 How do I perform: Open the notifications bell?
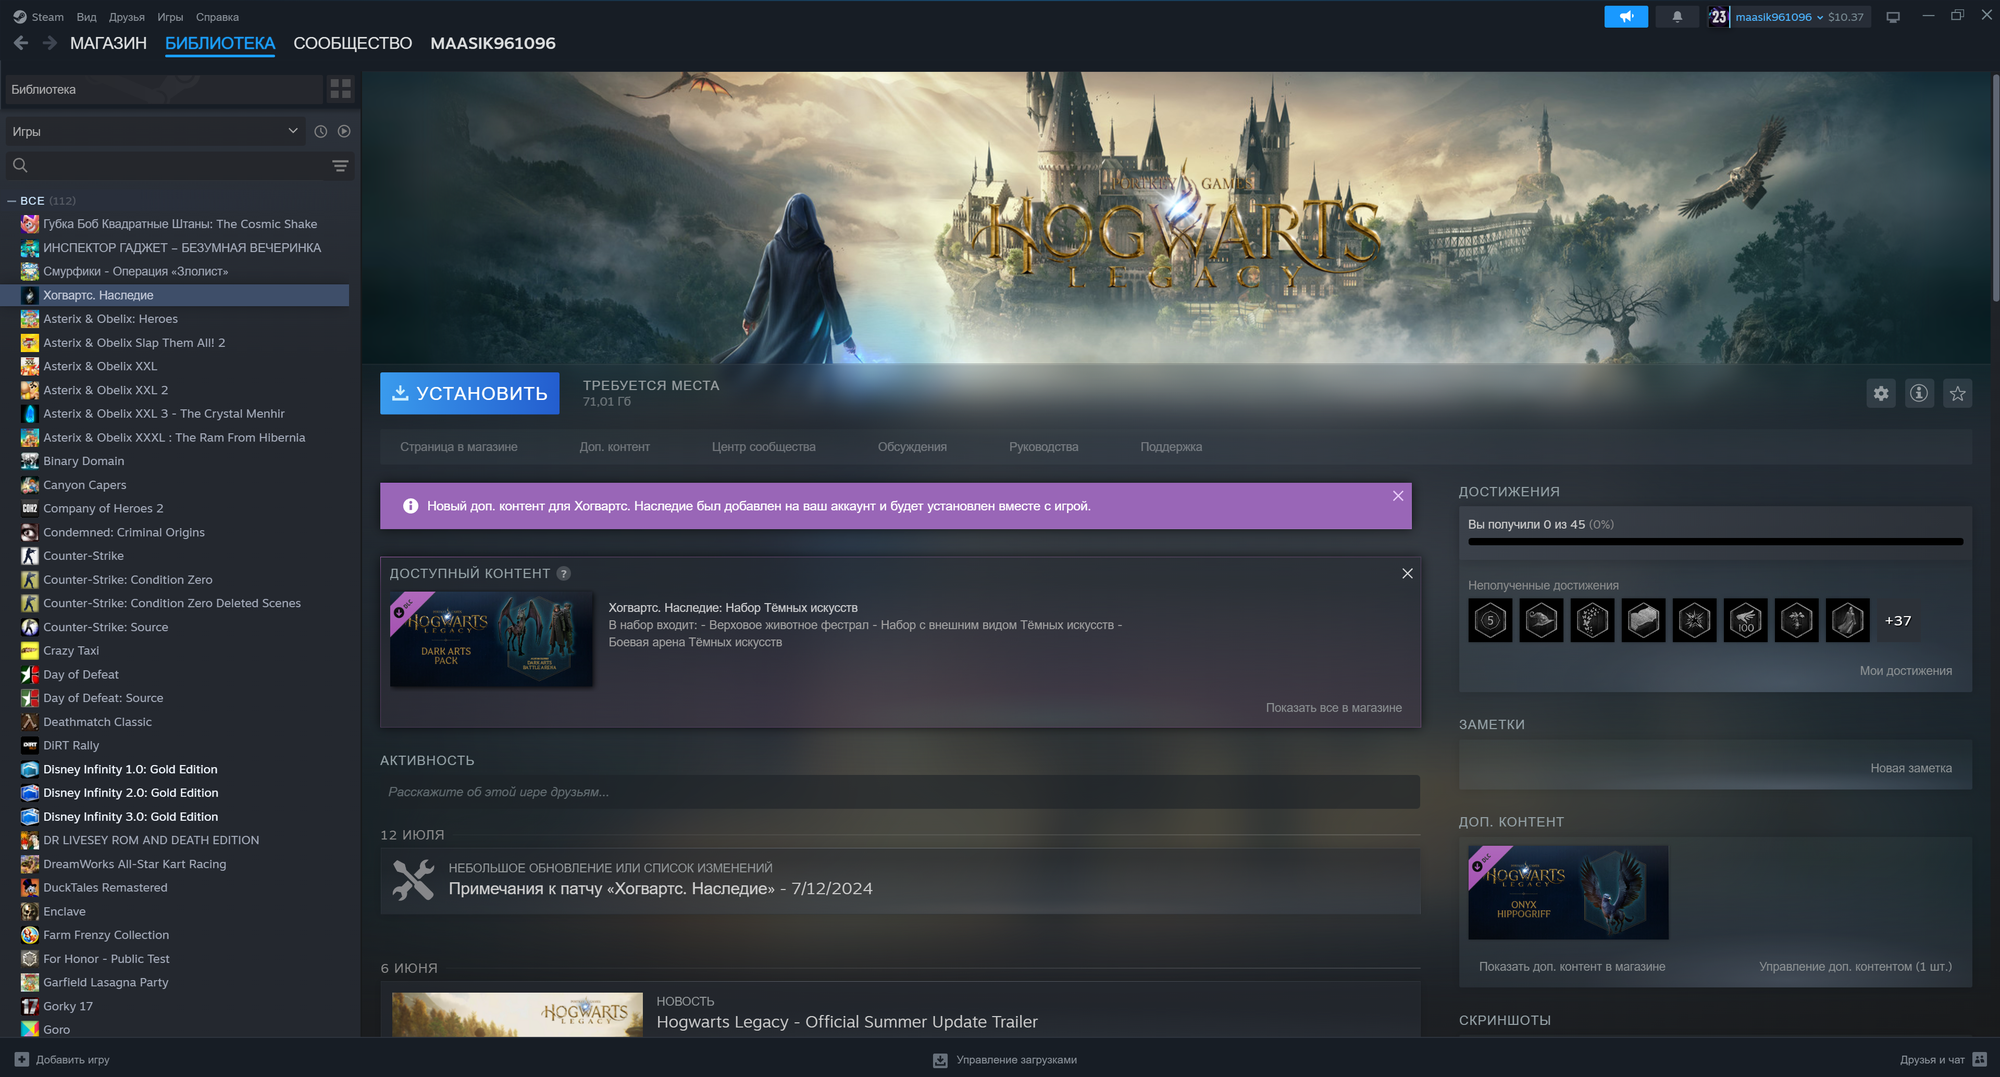click(x=1677, y=17)
